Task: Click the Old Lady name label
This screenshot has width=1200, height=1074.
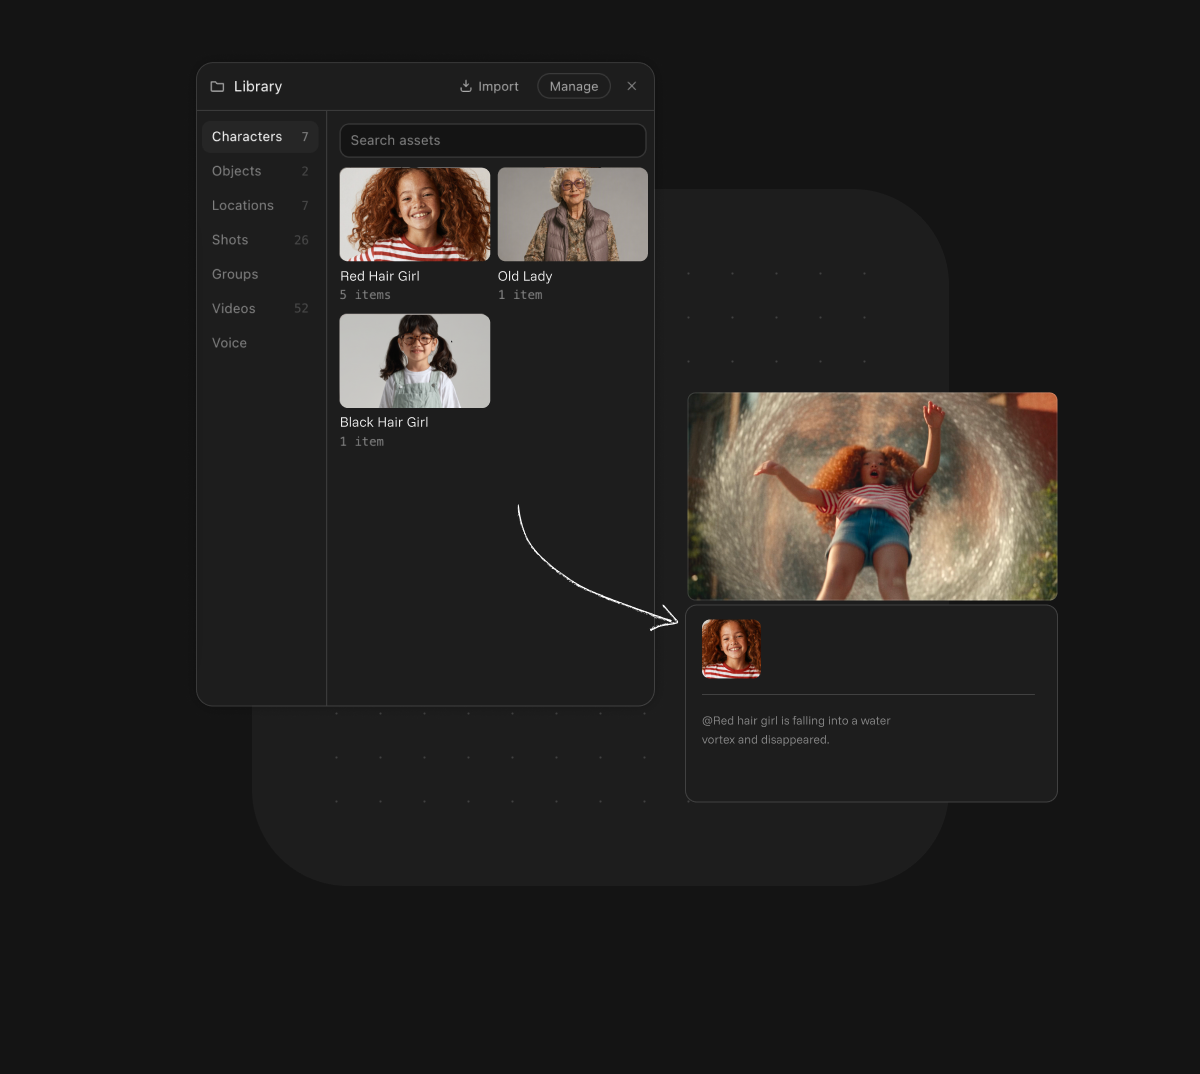Action: [525, 276]
